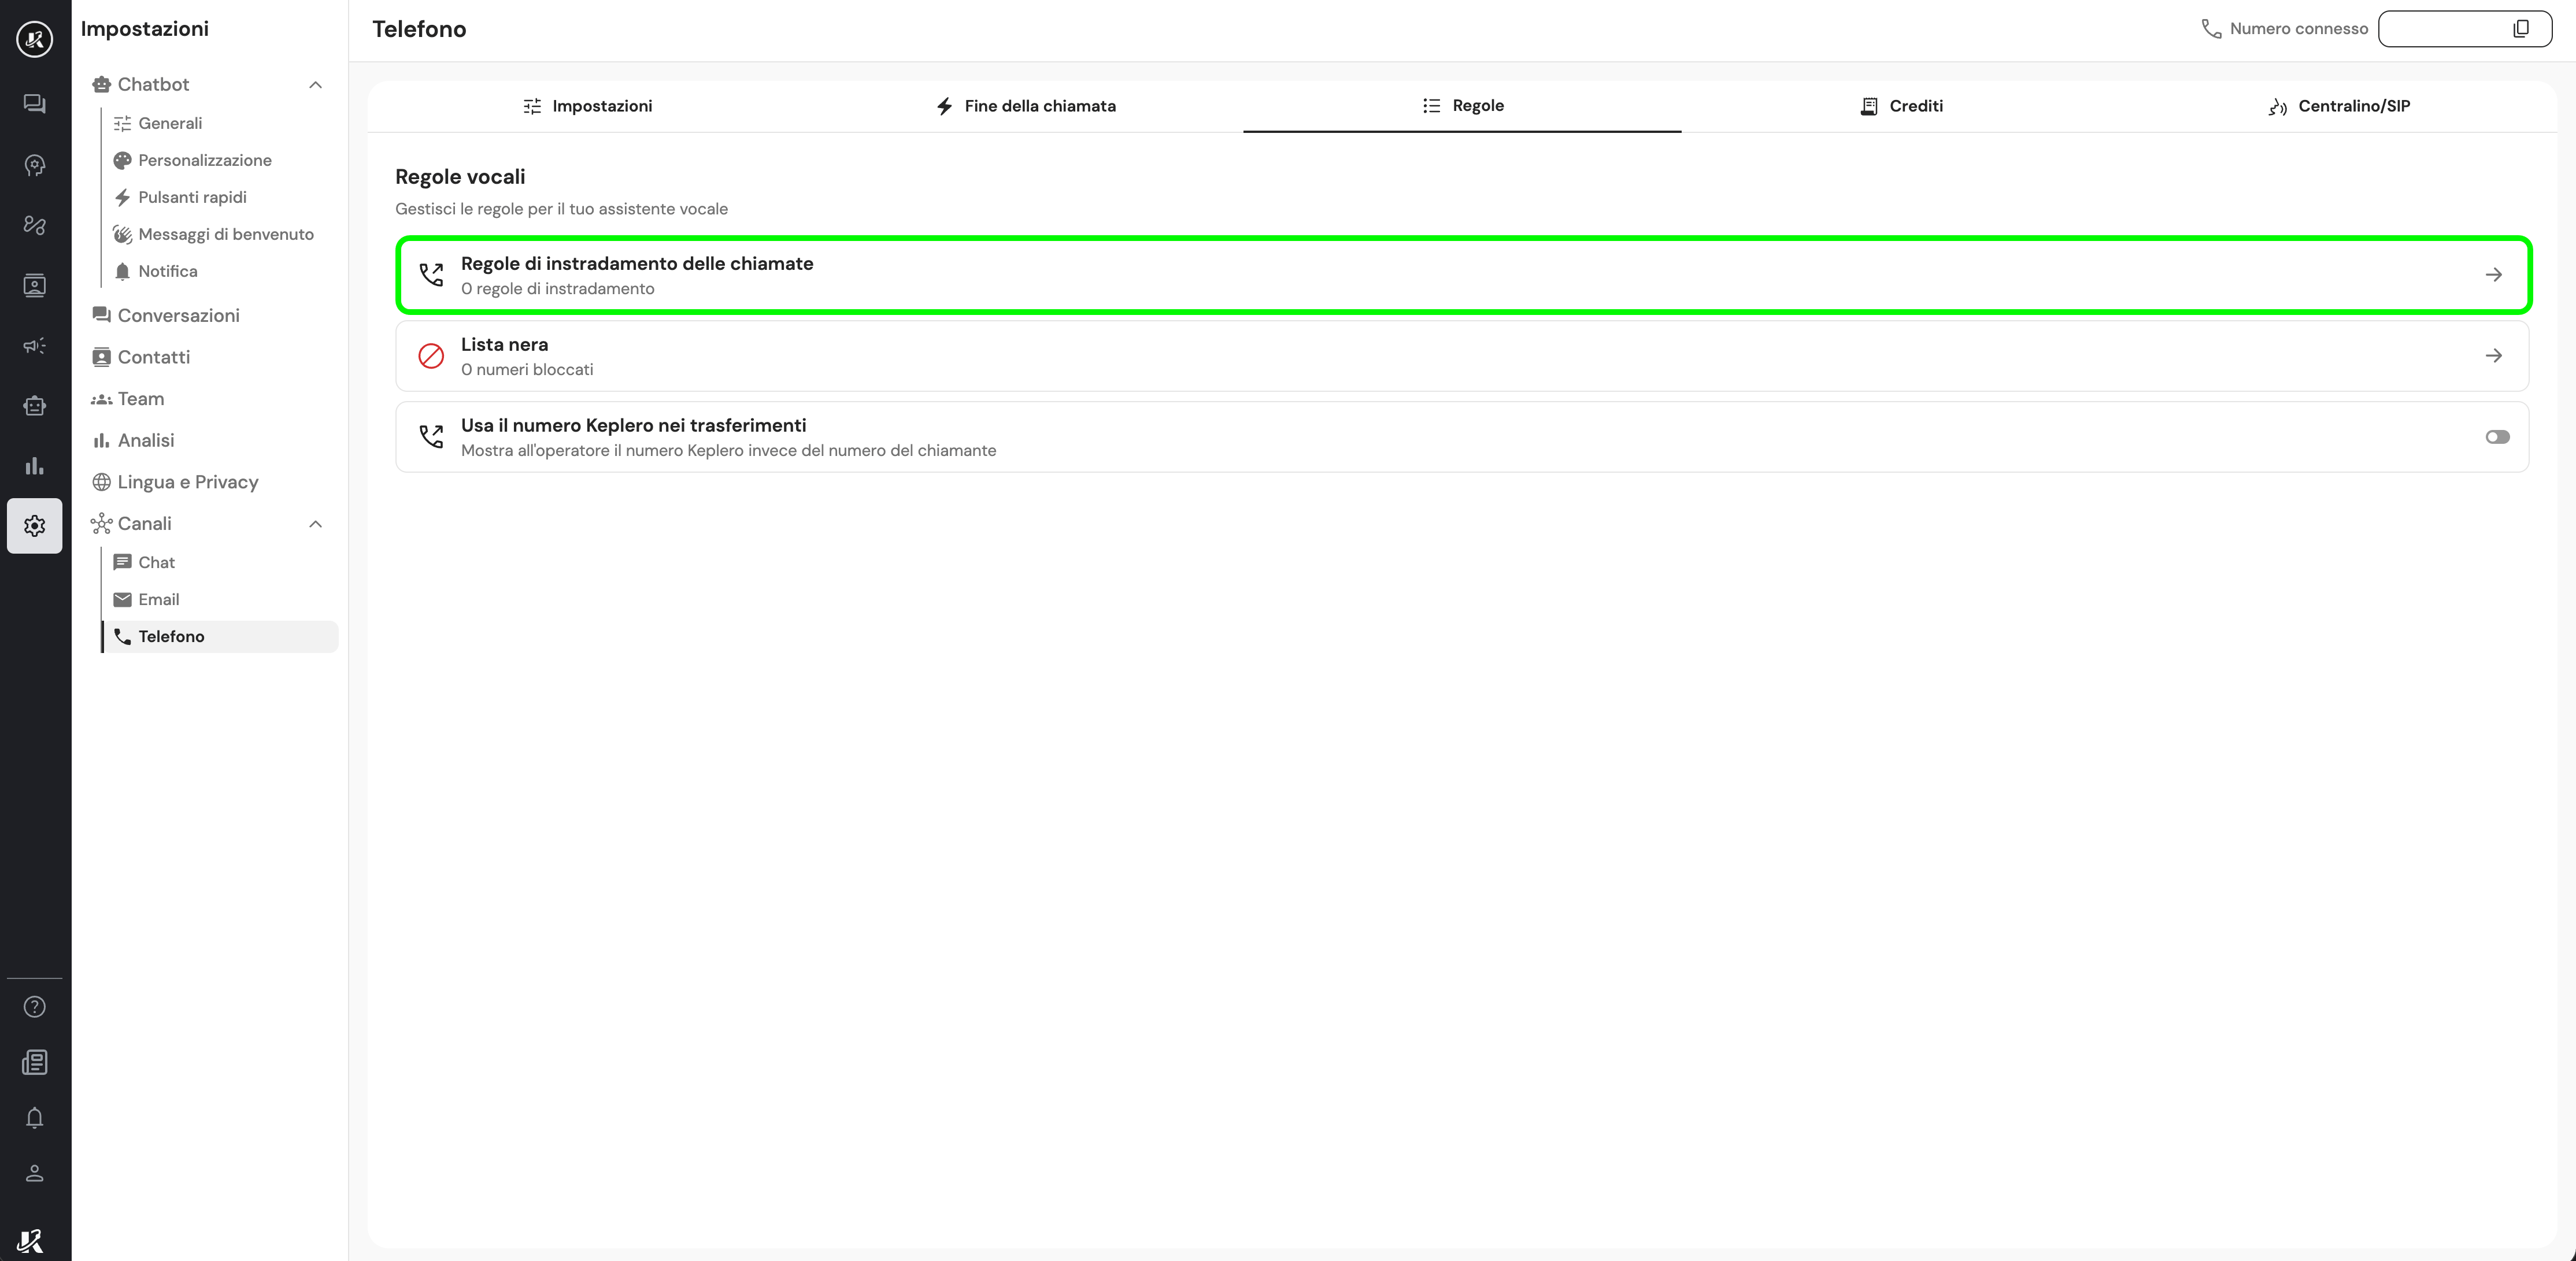Open the help question mark icon
The image size is (2576, 1261).
coord(35,1007)
